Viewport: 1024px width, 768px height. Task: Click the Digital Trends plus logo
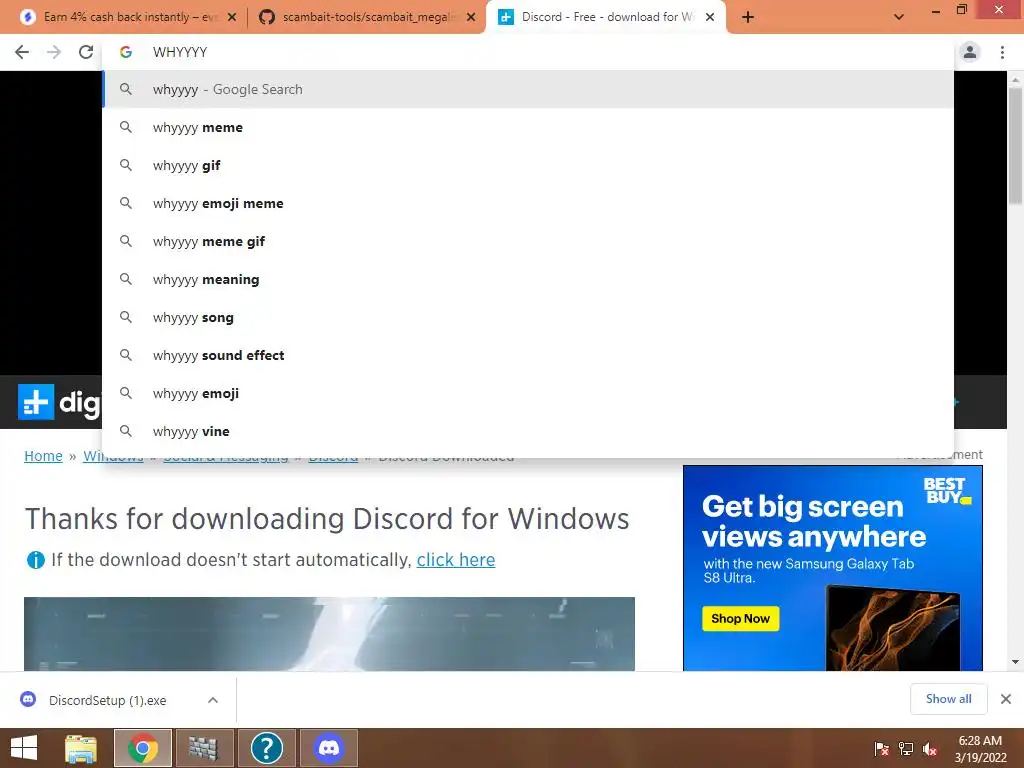(36, 402)
